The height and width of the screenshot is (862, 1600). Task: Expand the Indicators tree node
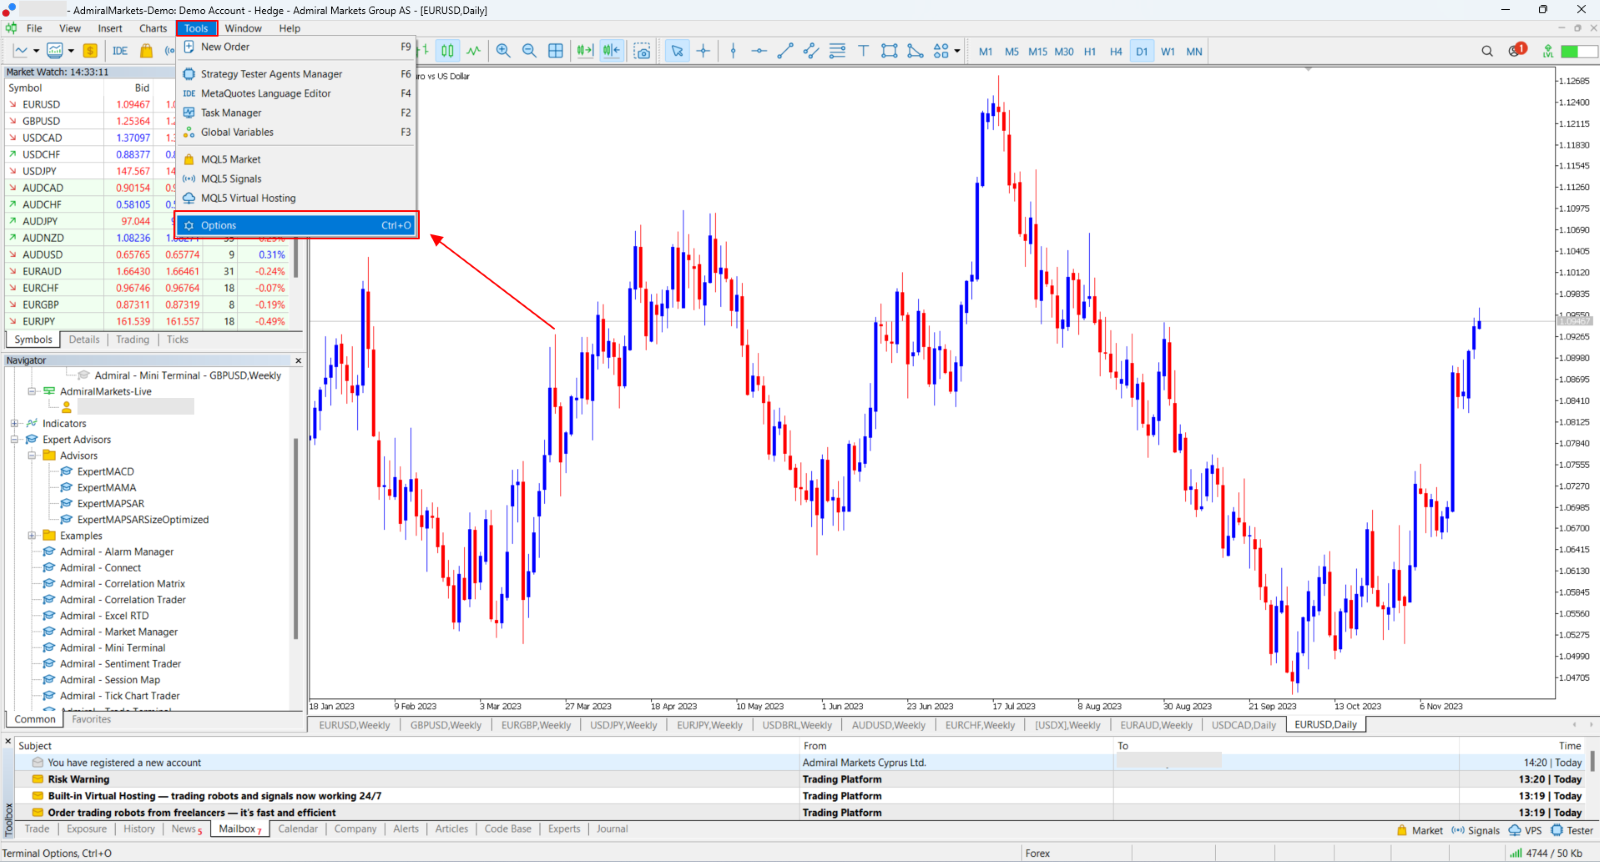pos(15,424)
